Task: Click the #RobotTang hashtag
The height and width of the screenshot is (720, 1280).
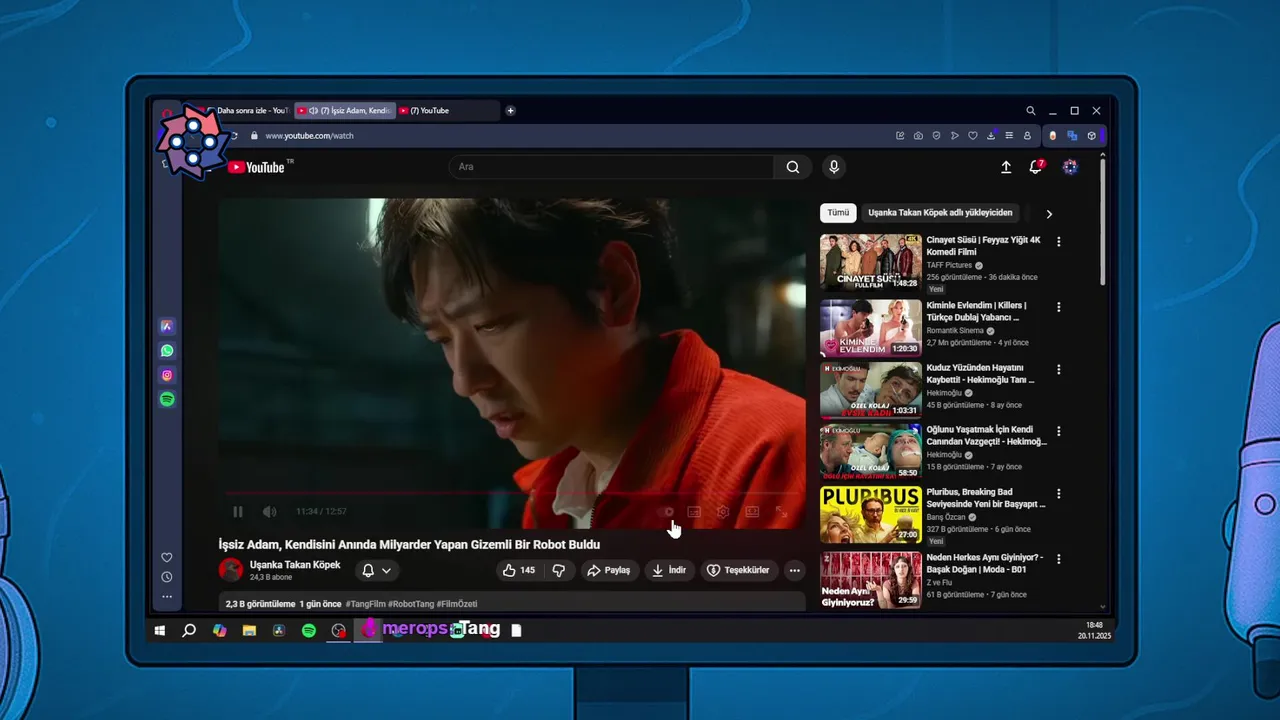Action: point(412,604)
